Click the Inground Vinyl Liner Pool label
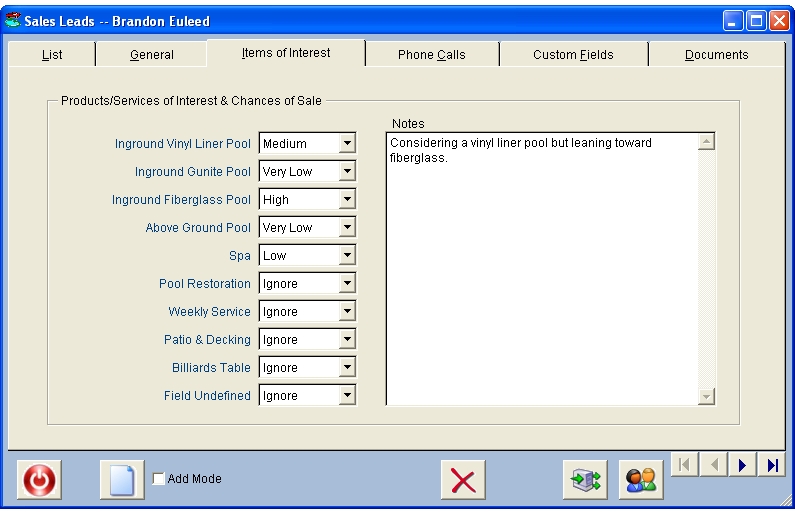Viewport: 795px width, 514px height. point(183,143)
